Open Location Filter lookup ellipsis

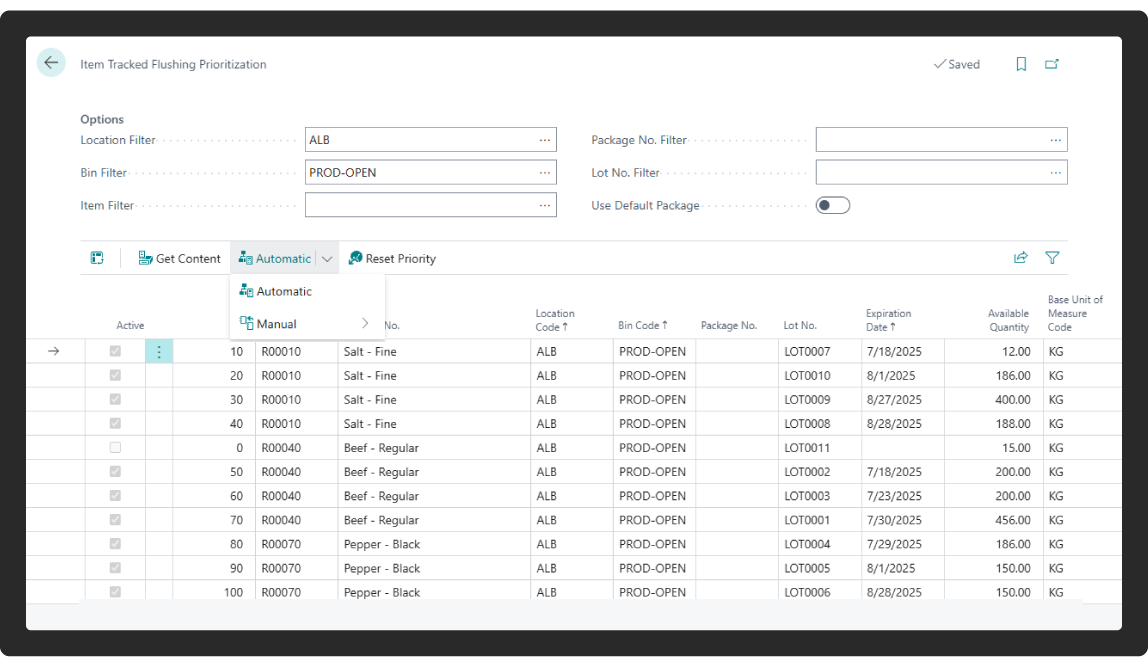545,140
